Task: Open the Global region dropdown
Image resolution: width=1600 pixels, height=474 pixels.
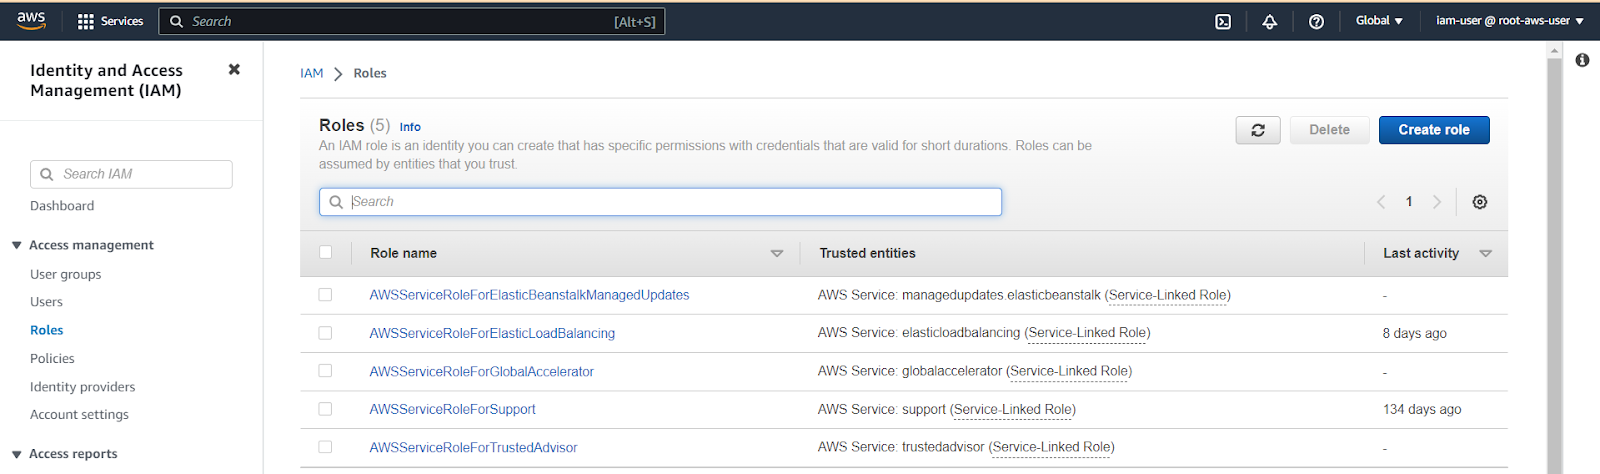Action: pyautogui.click(x=1379, y=21)
